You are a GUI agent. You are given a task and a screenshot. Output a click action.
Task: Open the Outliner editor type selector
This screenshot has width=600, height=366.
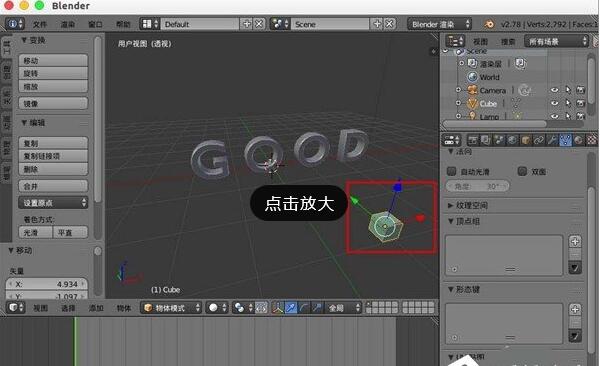coord(456,41)
